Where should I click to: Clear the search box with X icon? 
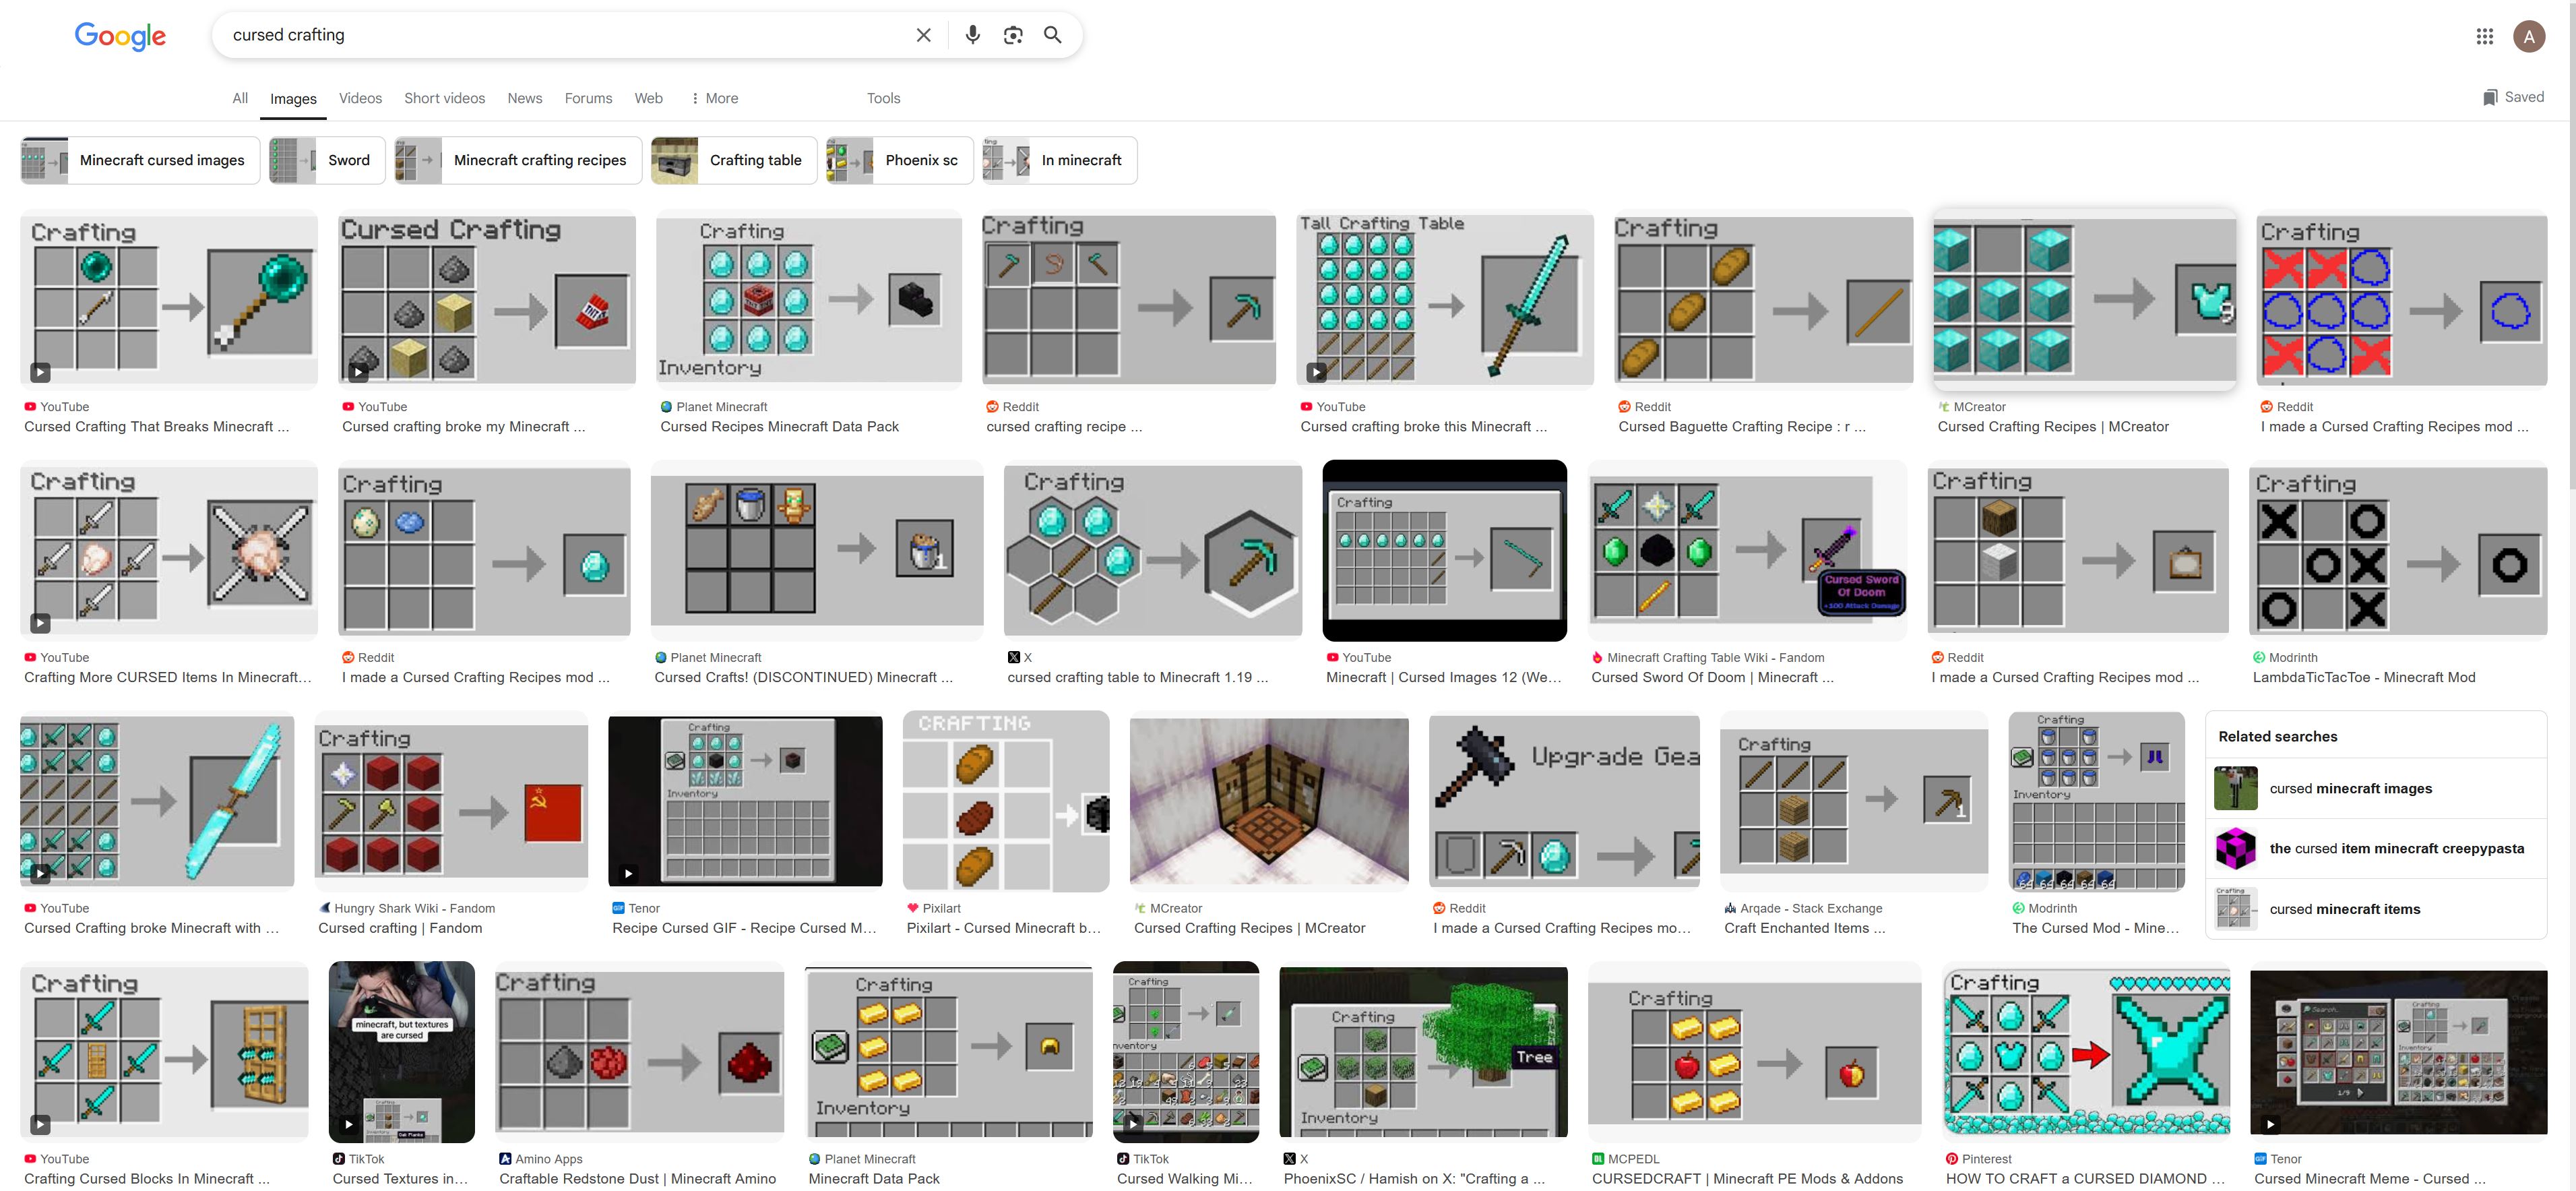[x=923, y=35]
